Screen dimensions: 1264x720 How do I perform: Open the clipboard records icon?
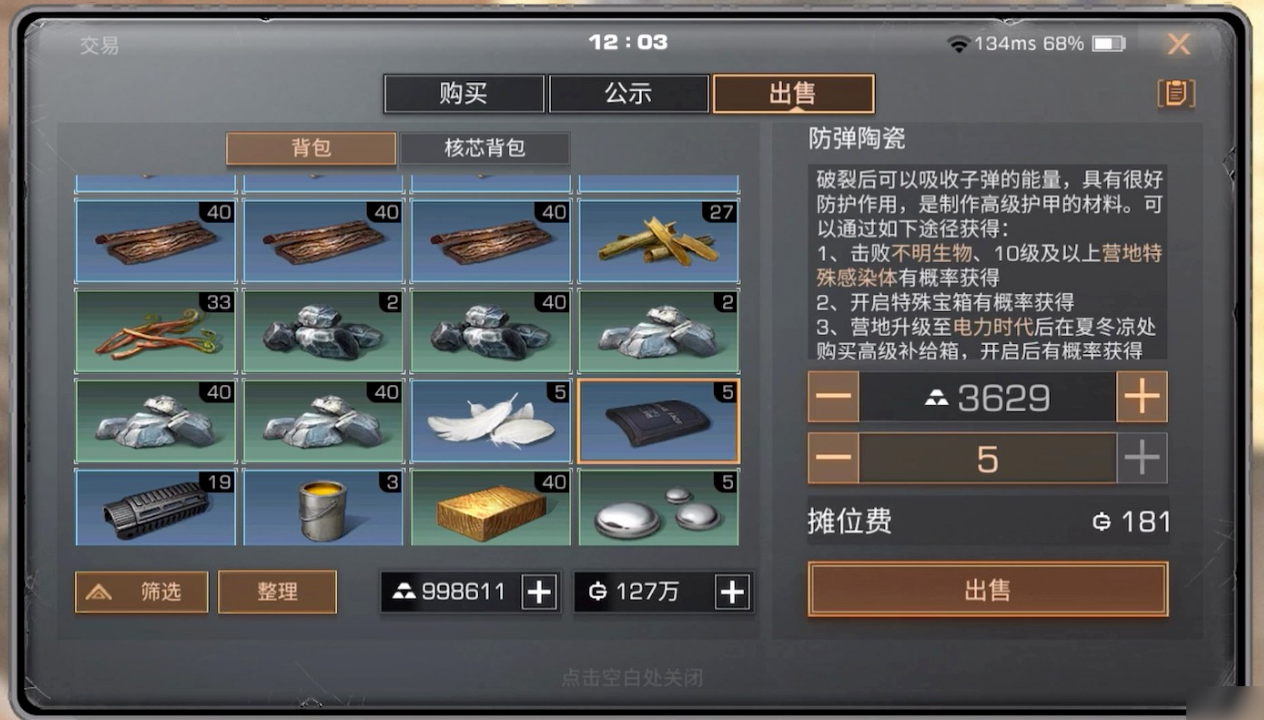click(1176, 93)
